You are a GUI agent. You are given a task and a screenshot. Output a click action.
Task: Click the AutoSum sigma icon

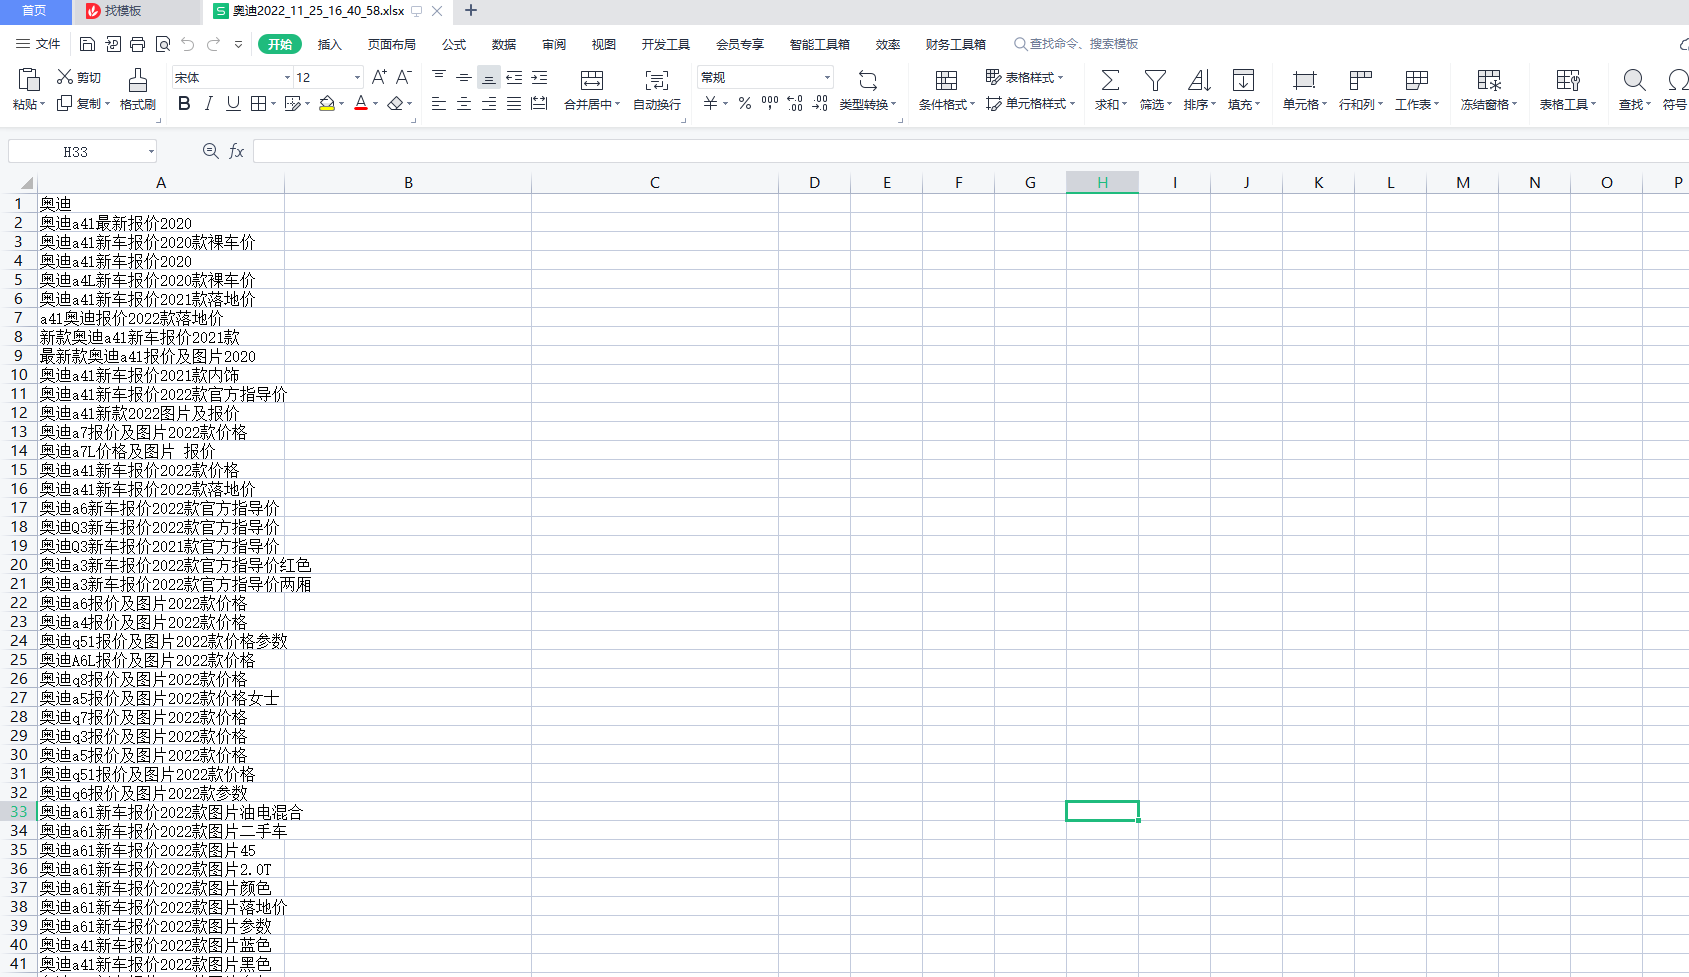1110,80
